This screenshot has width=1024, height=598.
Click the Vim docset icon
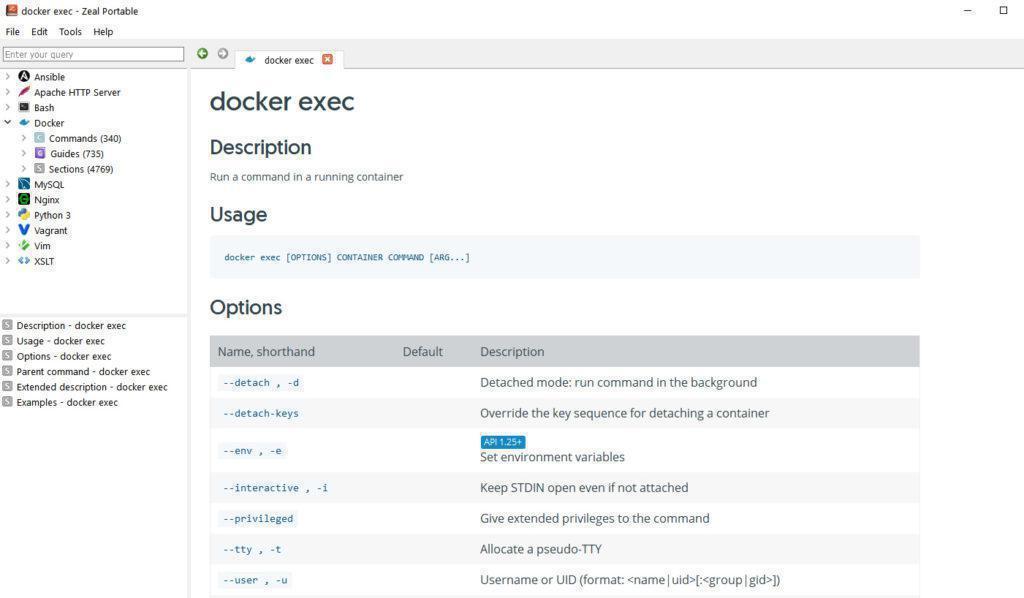(24, 245)
